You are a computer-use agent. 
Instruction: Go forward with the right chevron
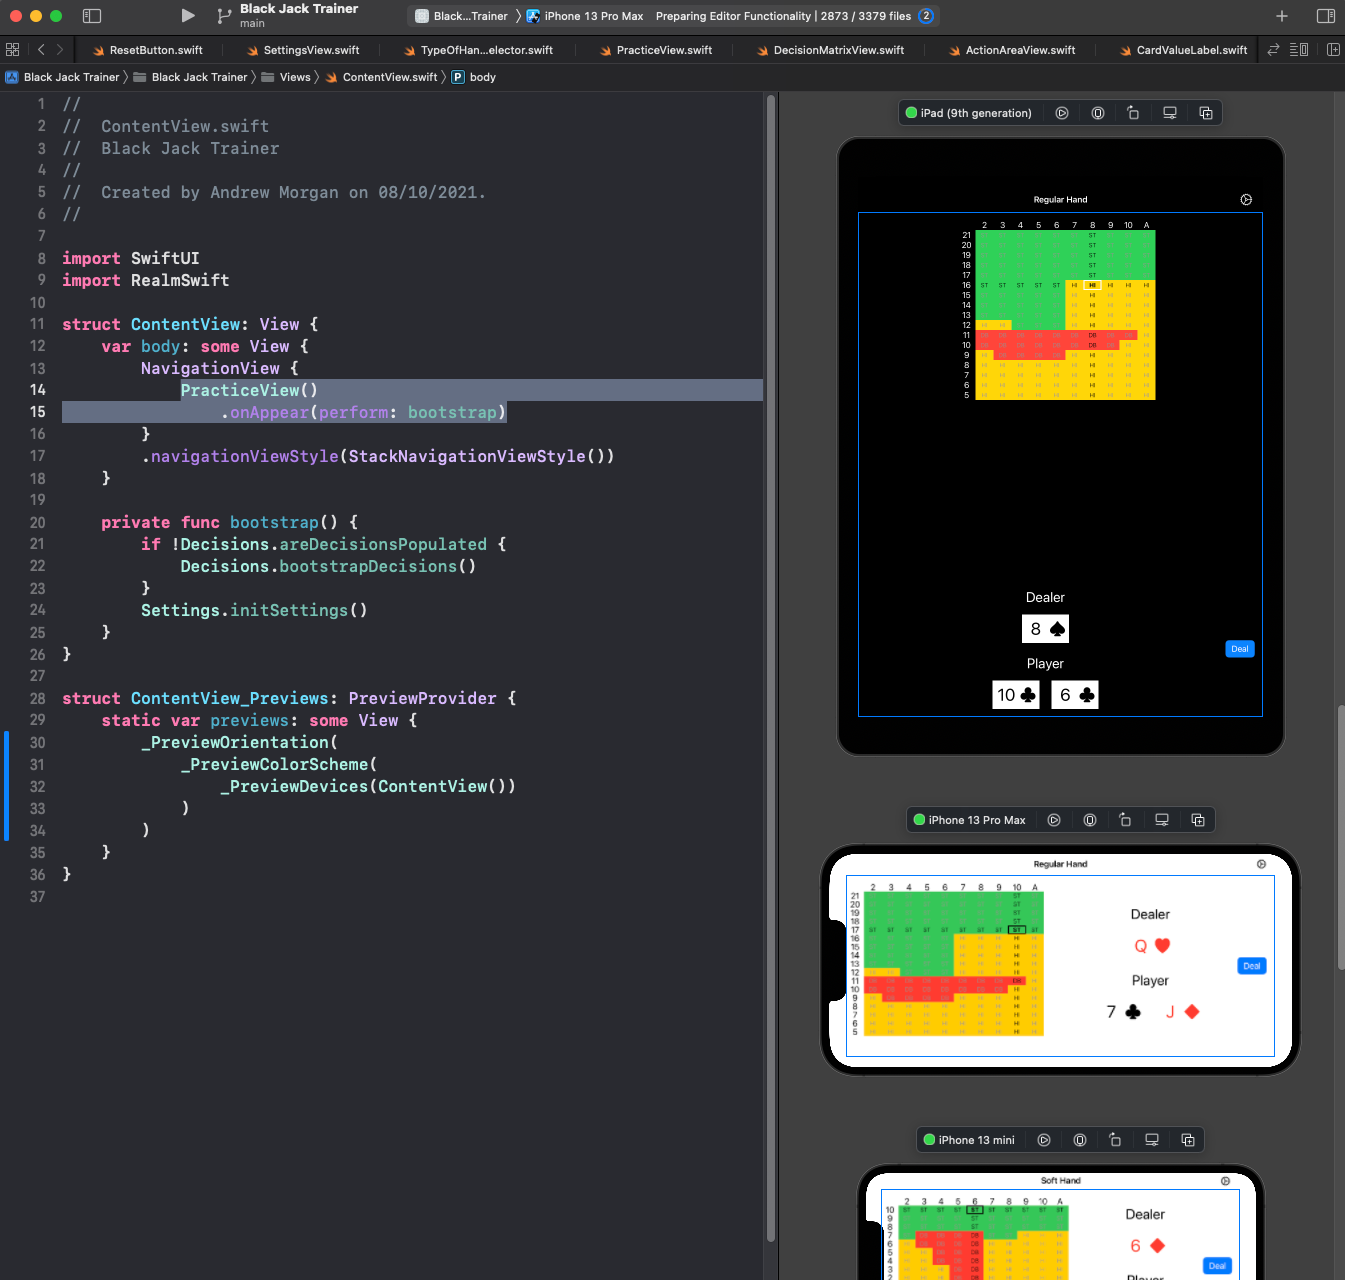60,49
